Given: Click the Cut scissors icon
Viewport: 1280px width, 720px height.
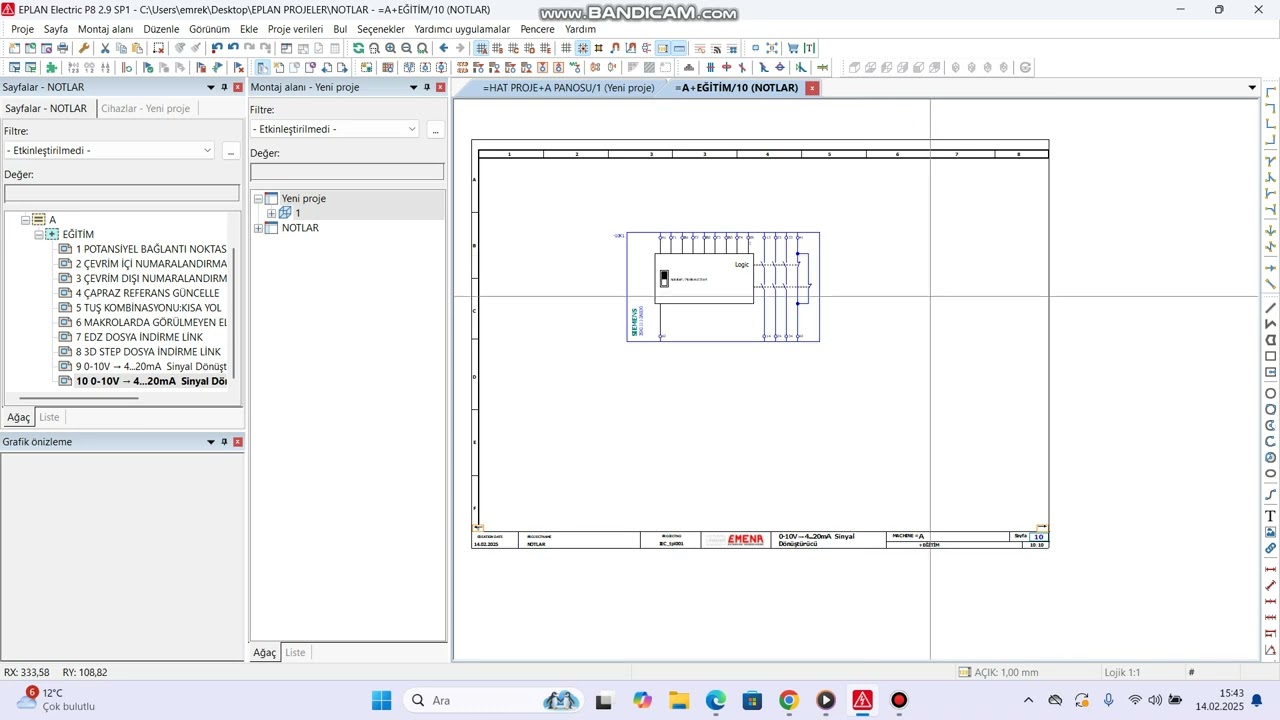Looking at the screenshot, I should click(105, 48).
